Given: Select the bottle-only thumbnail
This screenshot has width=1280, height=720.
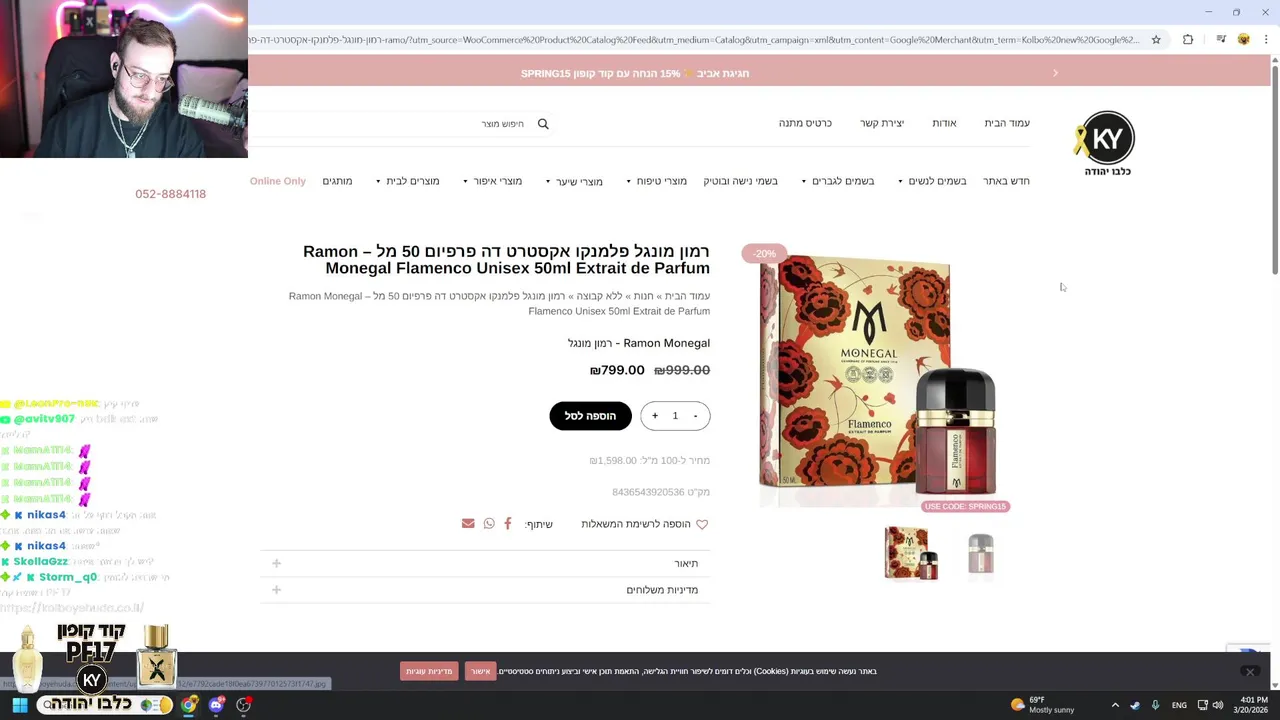Looking at the screenshot, I should [x=980, y=553].
